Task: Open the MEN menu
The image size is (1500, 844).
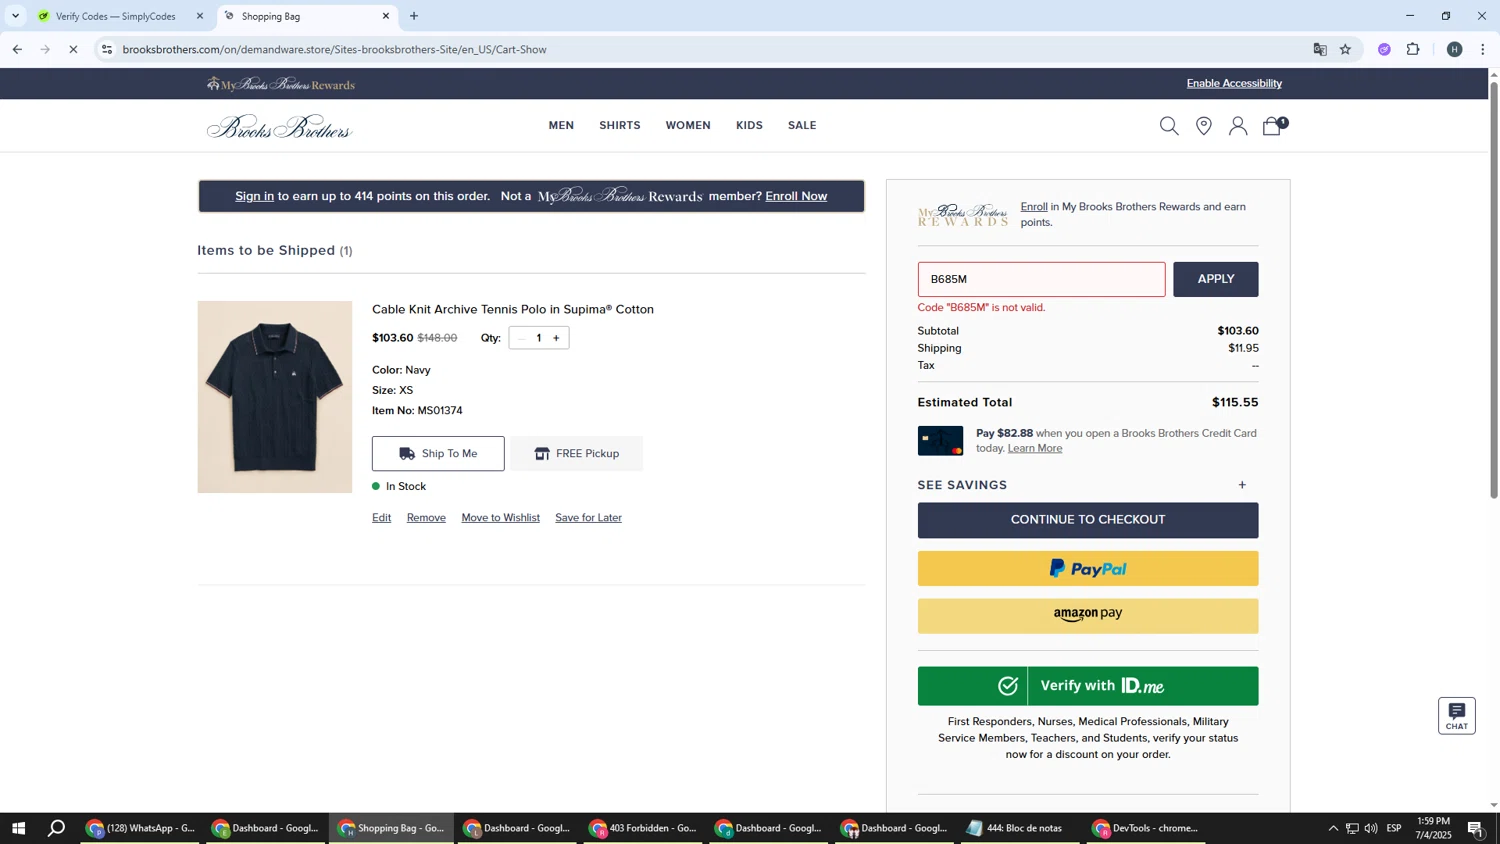Action: click(561, 126)
